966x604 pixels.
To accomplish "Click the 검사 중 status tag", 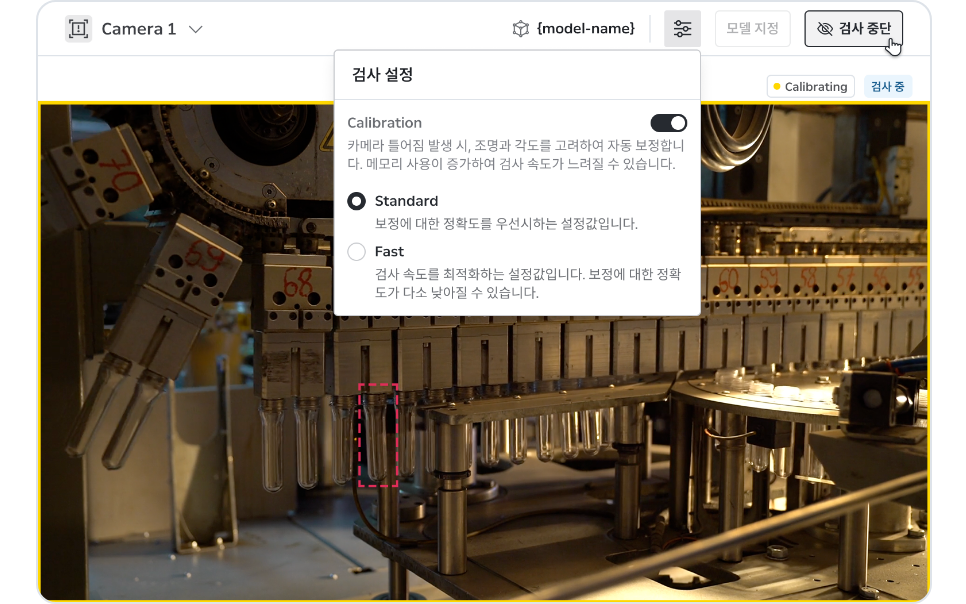I will click(887, 86).
